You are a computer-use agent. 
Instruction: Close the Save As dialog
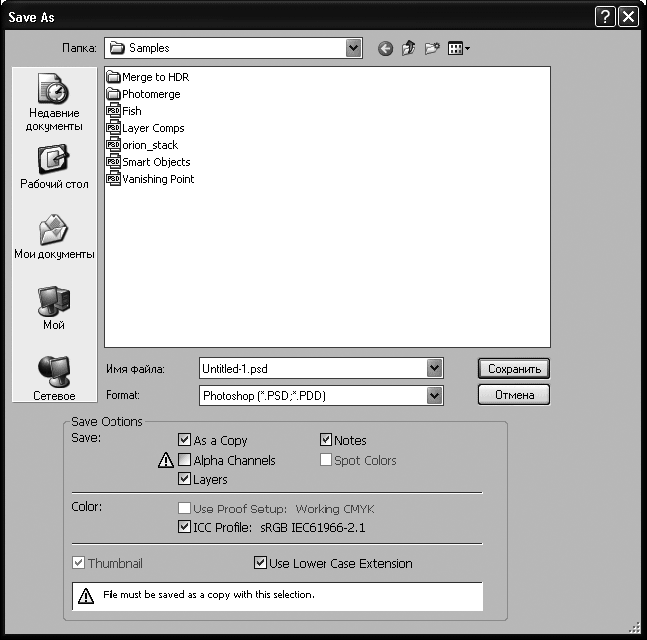coord(628,17)
